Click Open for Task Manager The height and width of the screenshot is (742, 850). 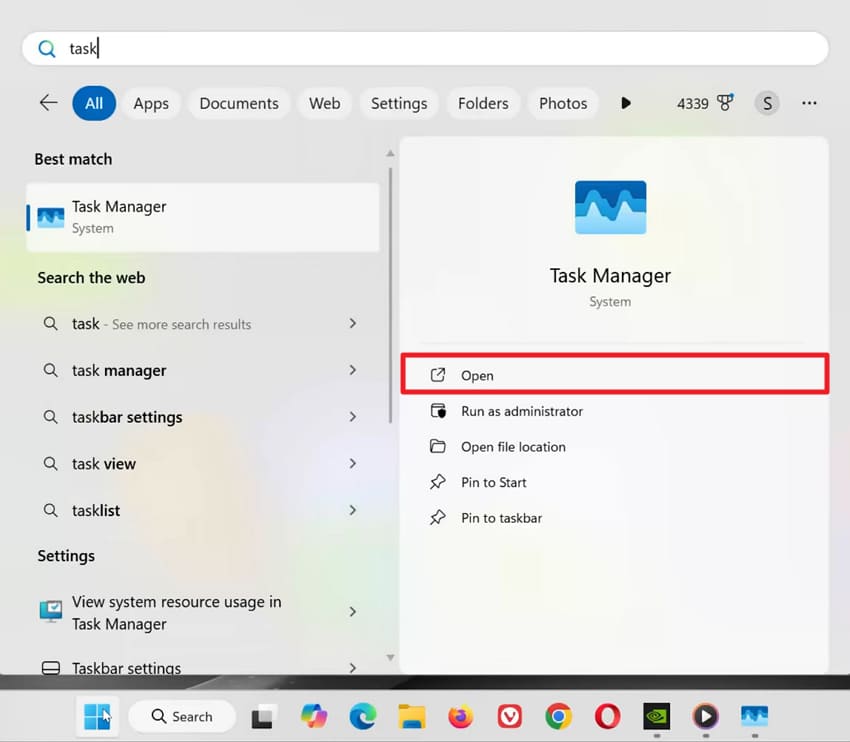coord(615,375)
